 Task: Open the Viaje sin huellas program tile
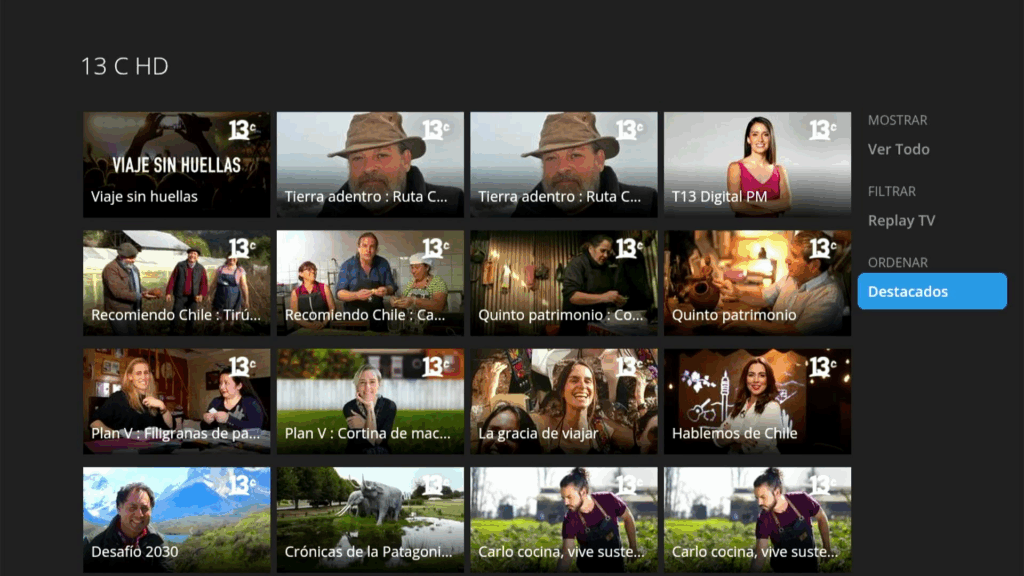click(x=176, y=165)
